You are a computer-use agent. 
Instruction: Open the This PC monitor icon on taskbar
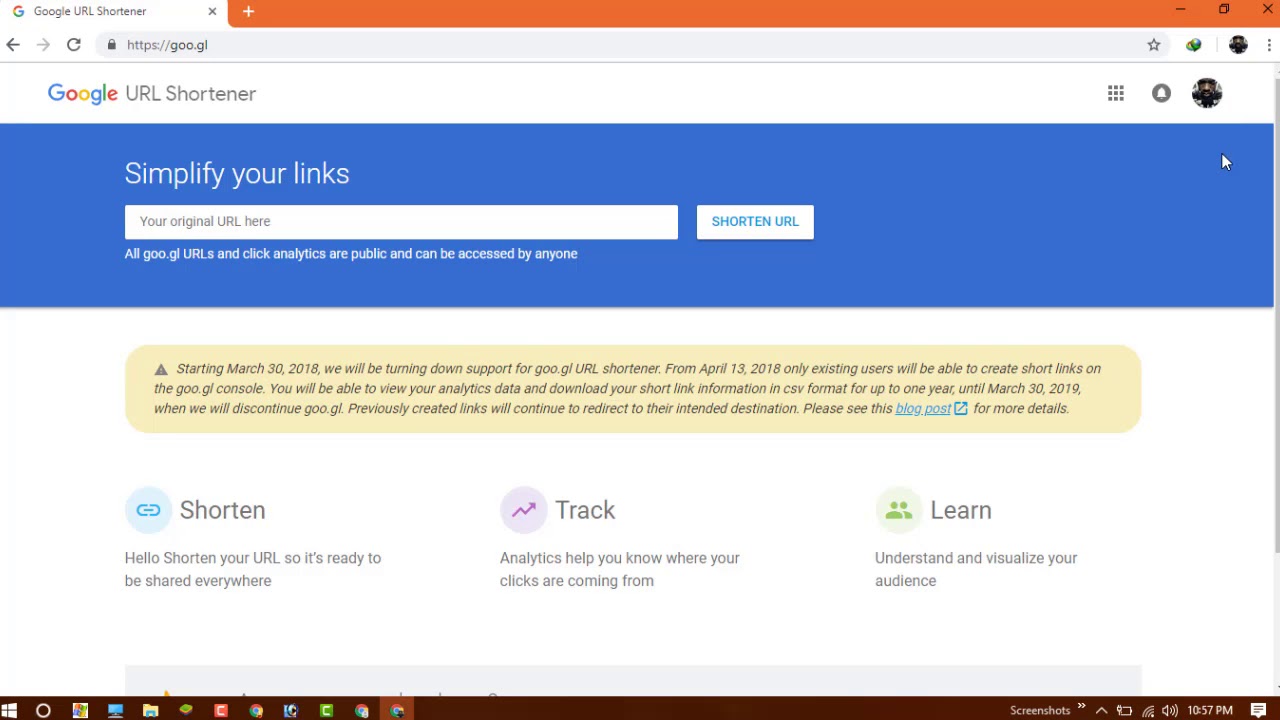[115, 710]
